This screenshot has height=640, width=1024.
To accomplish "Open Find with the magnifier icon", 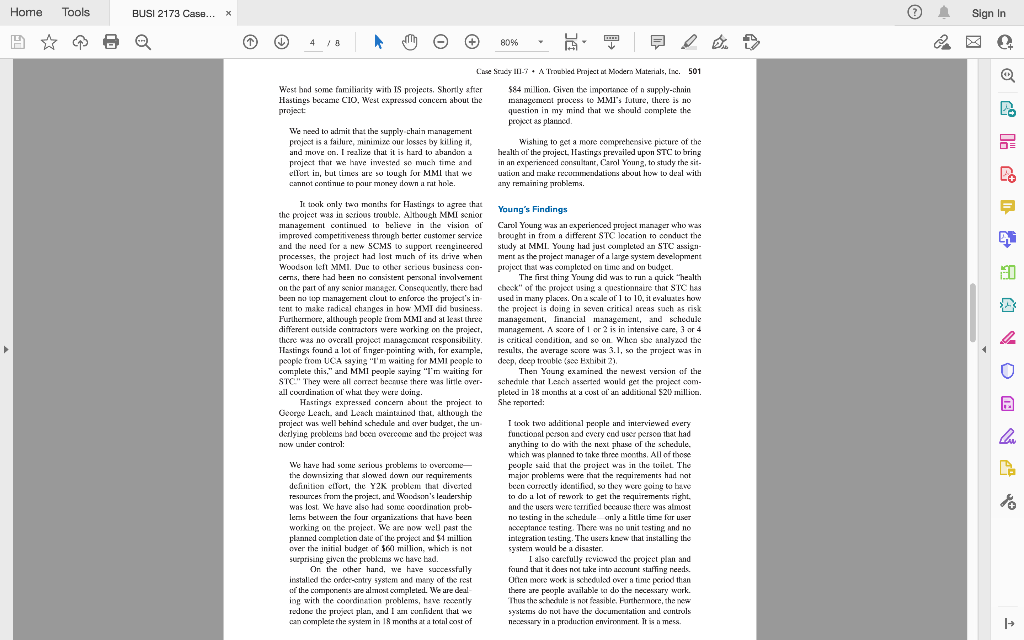I will [142, 42].
